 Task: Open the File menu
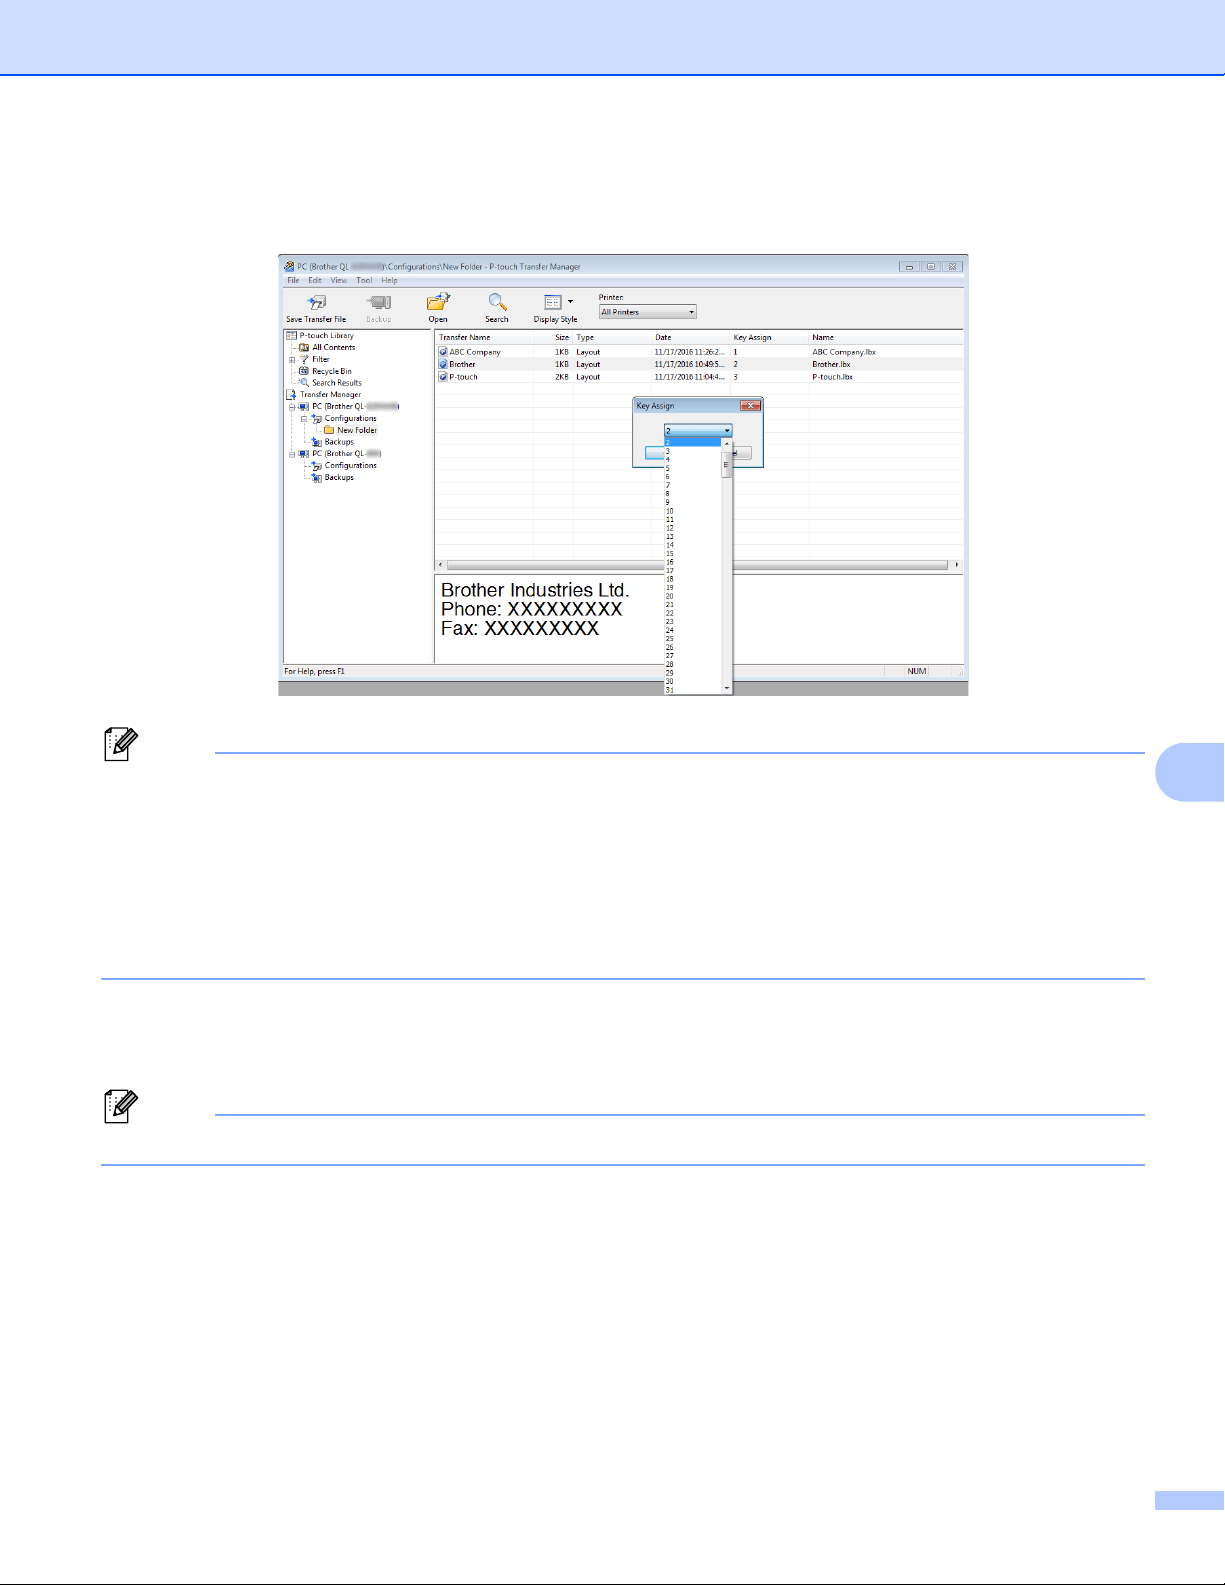[x=293, y=281]
